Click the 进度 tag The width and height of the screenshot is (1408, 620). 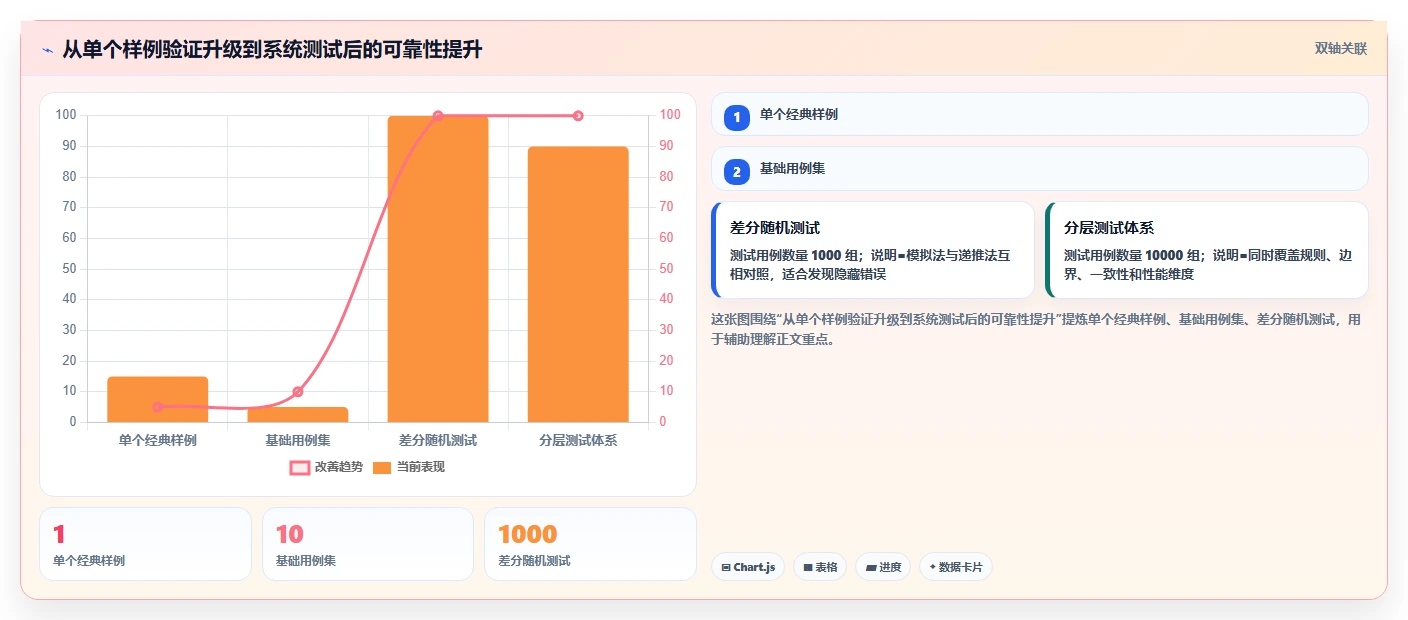(883, 567)
